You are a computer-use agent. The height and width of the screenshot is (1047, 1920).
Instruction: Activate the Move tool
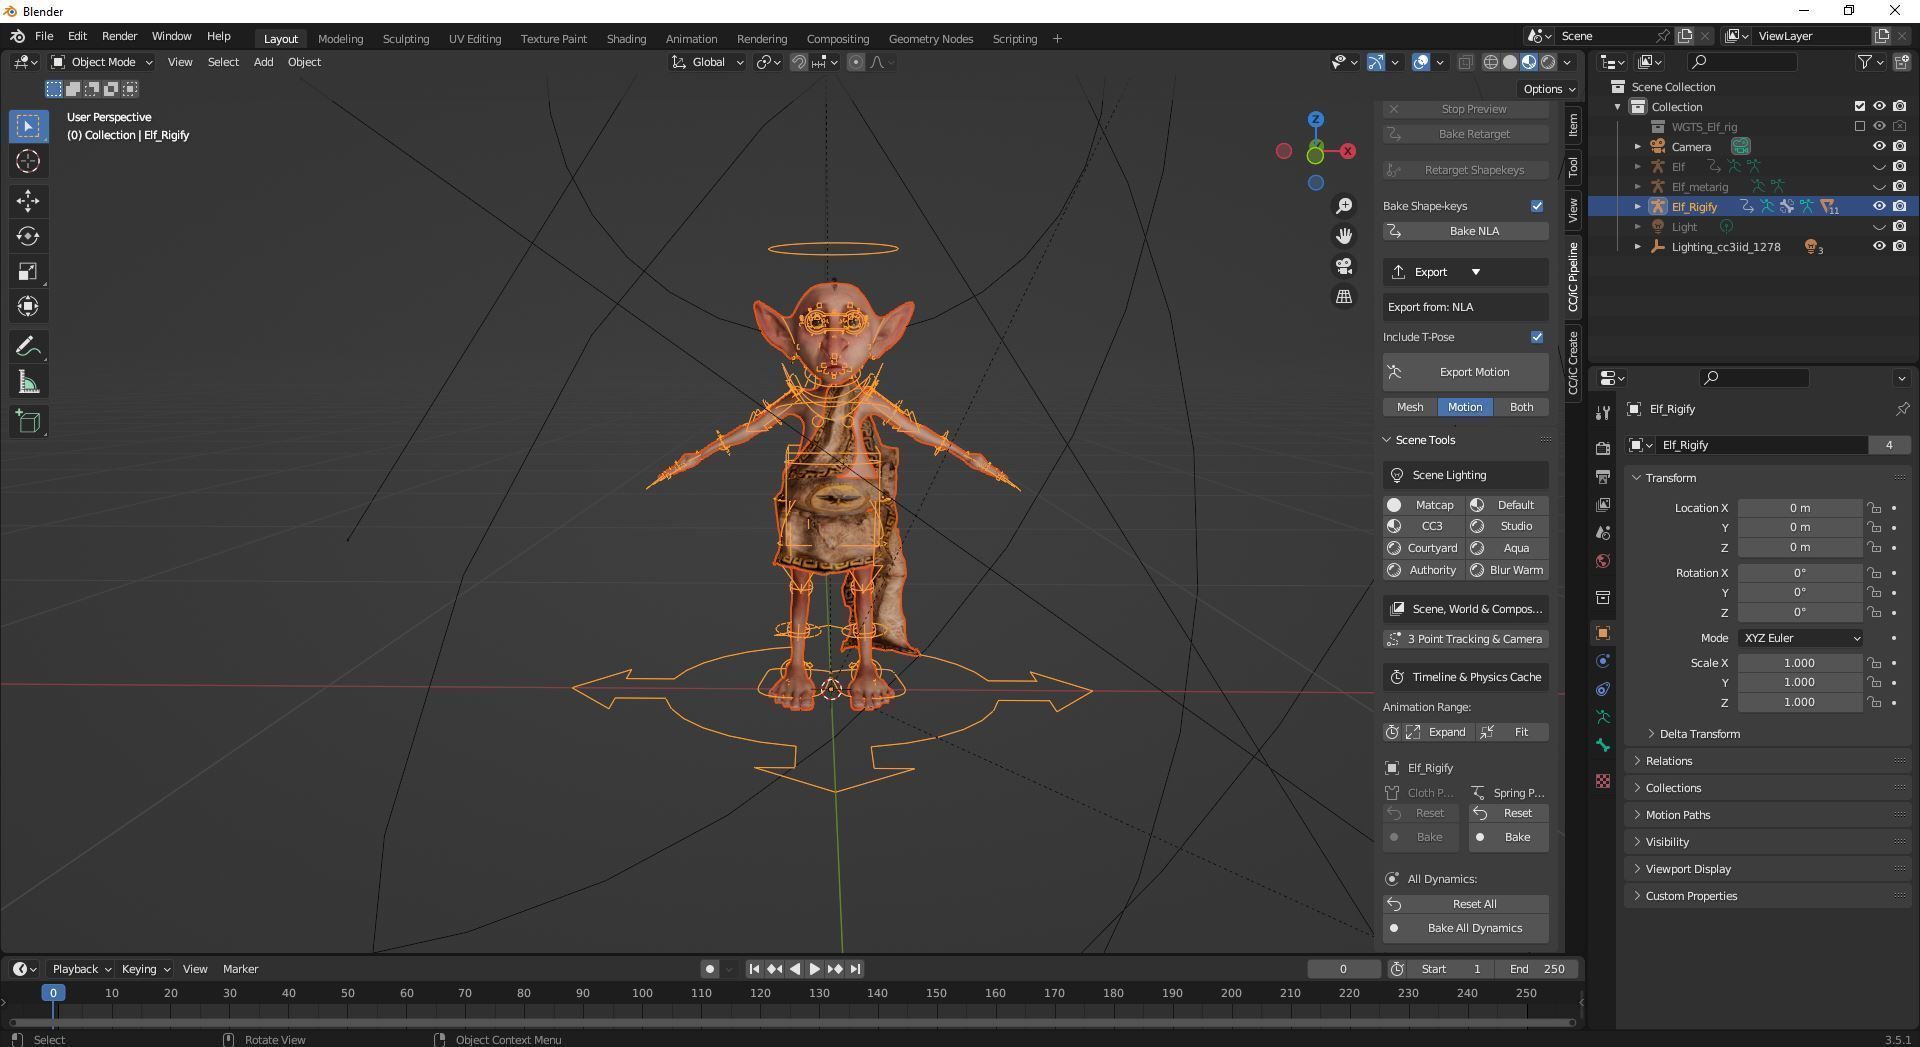28,201
